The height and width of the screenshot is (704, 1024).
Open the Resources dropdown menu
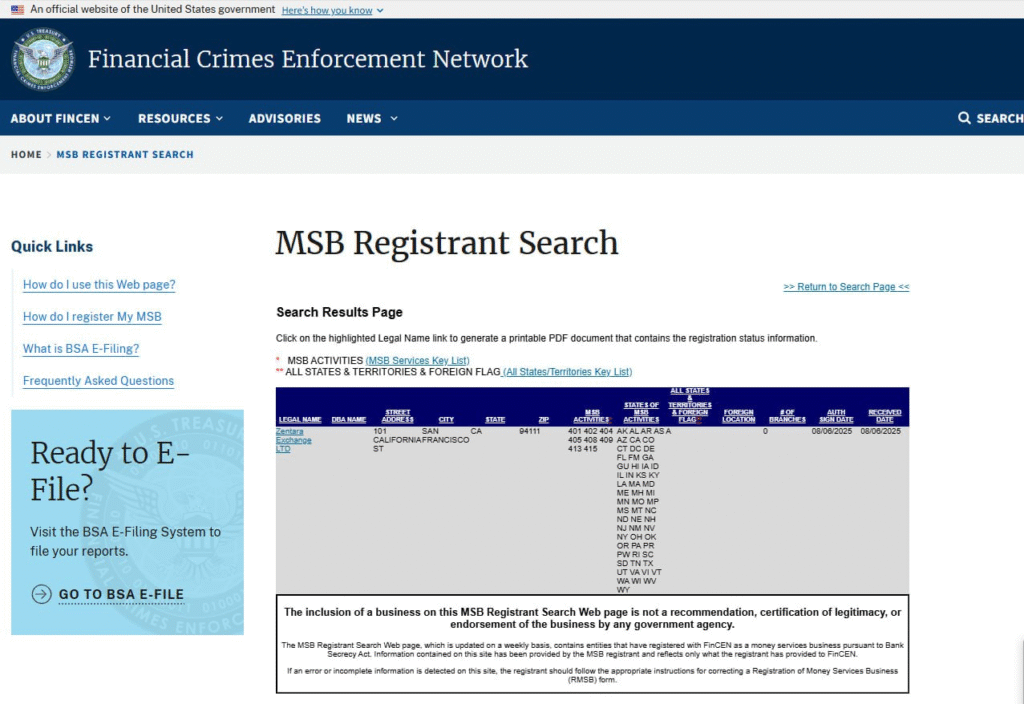180,118
